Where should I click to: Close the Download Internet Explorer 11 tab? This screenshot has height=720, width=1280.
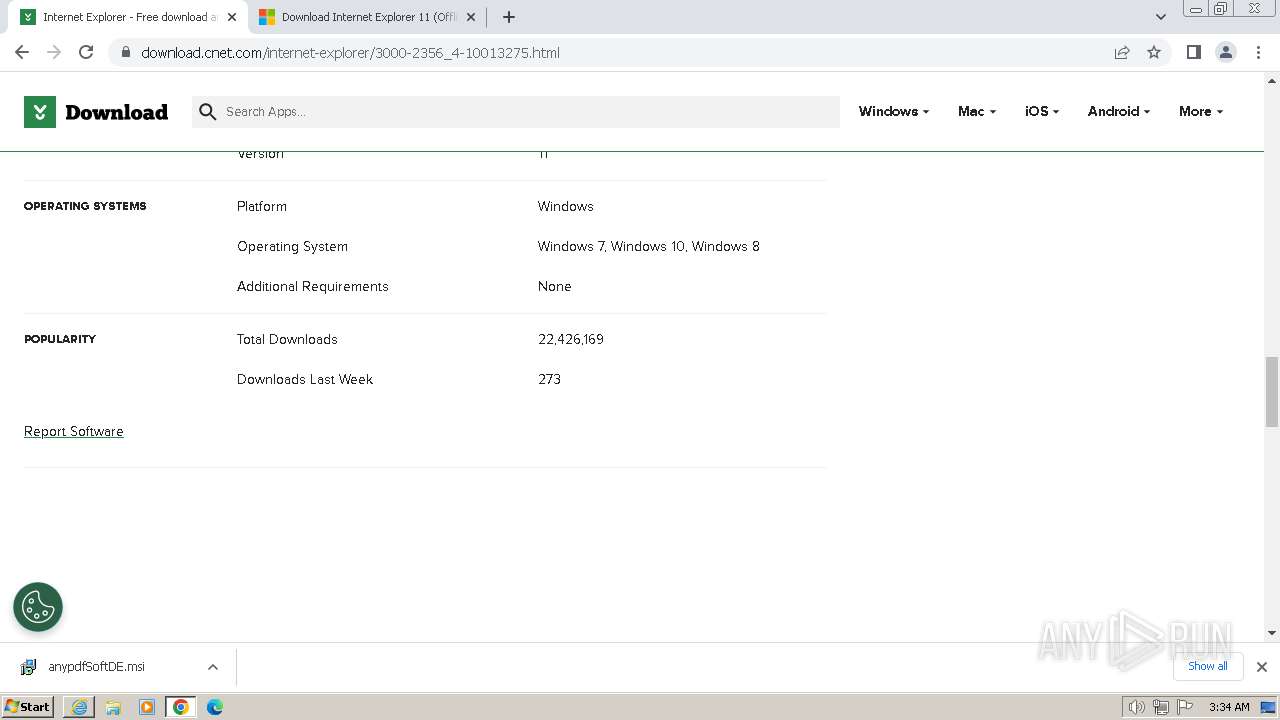pyautogui.click(x=471, y=17)
